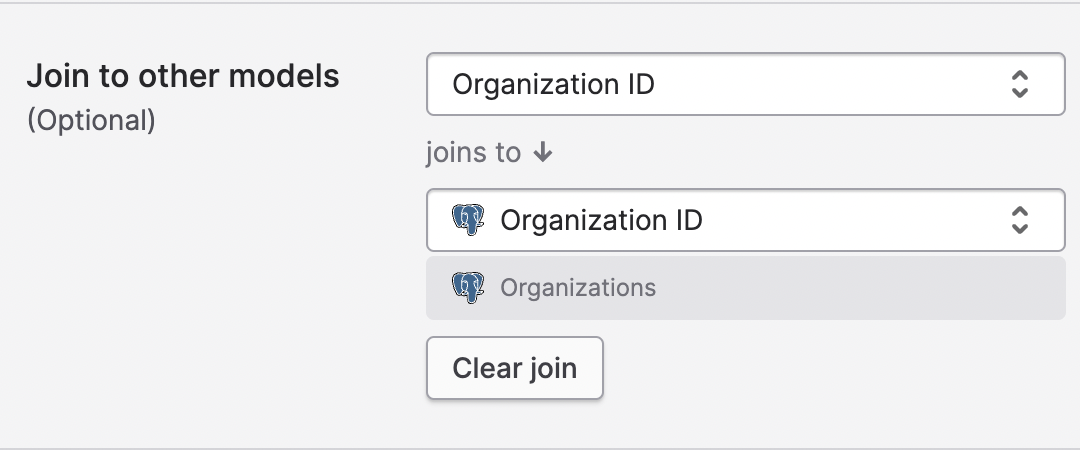Click the blank middle area of the top select
This screenshot has width=1080, height=450.
tap(830, 84)
